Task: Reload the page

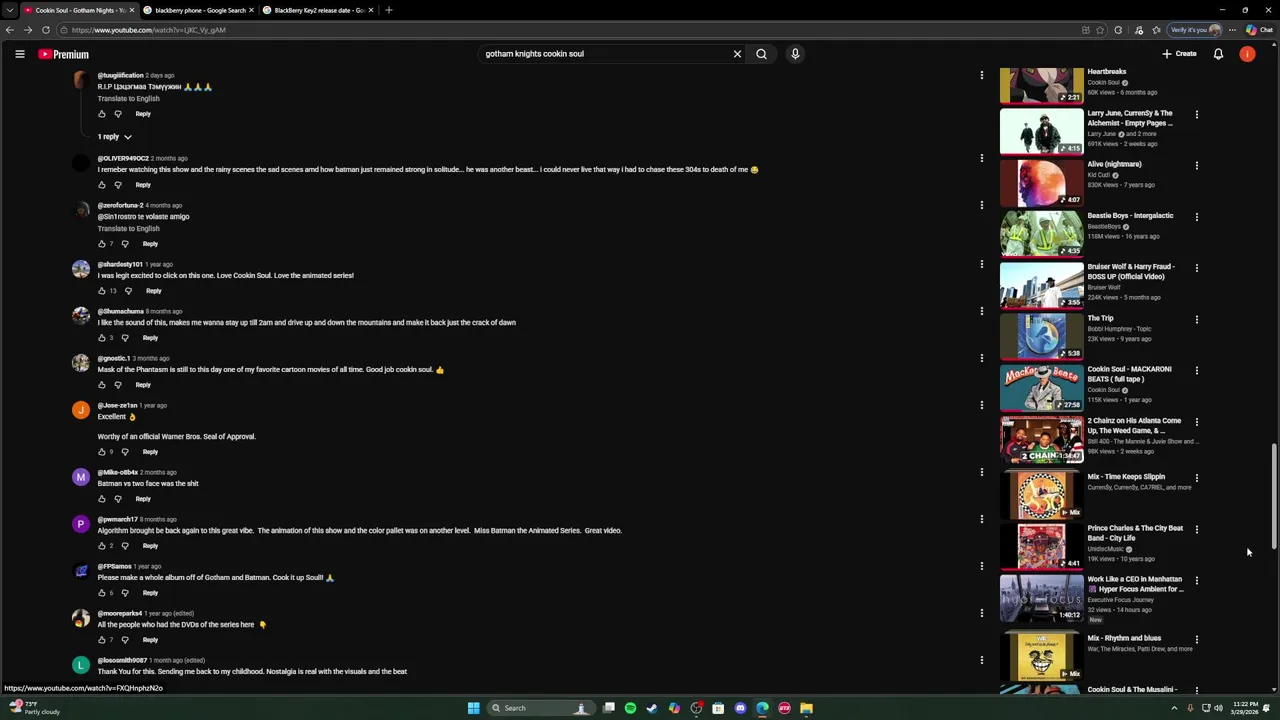Action: tap(45, 30)
